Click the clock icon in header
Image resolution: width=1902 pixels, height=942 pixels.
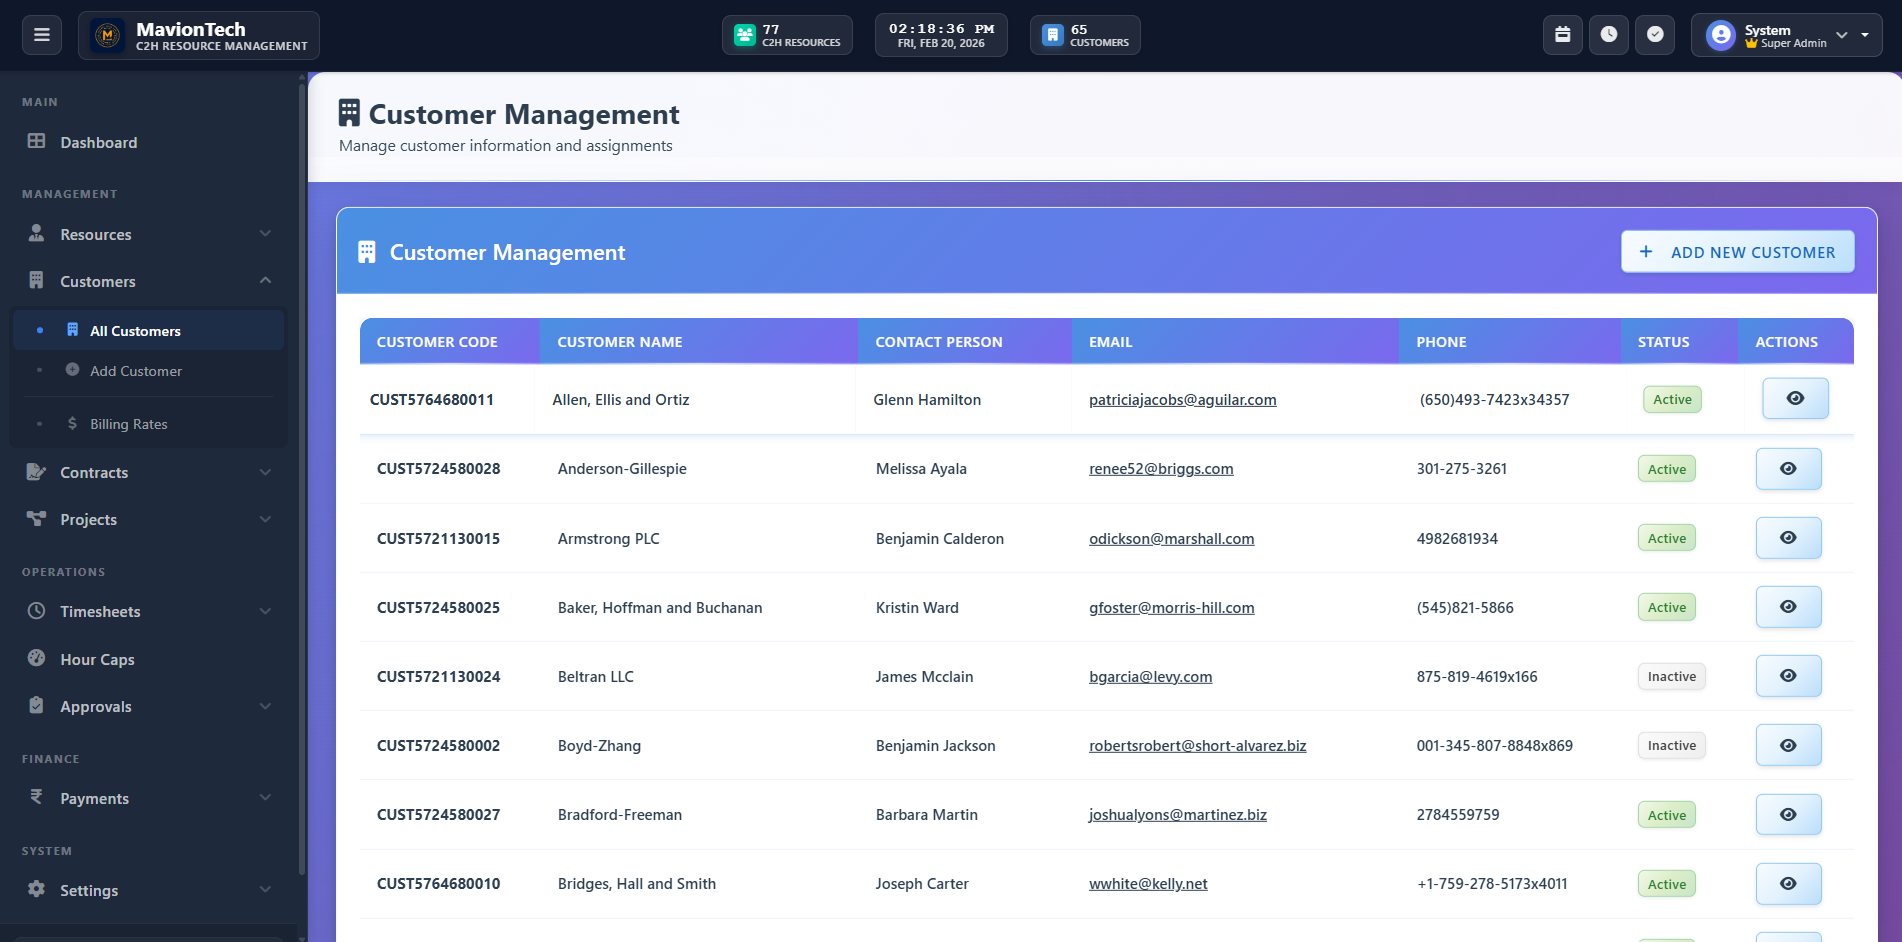(x=1608, y=35)
